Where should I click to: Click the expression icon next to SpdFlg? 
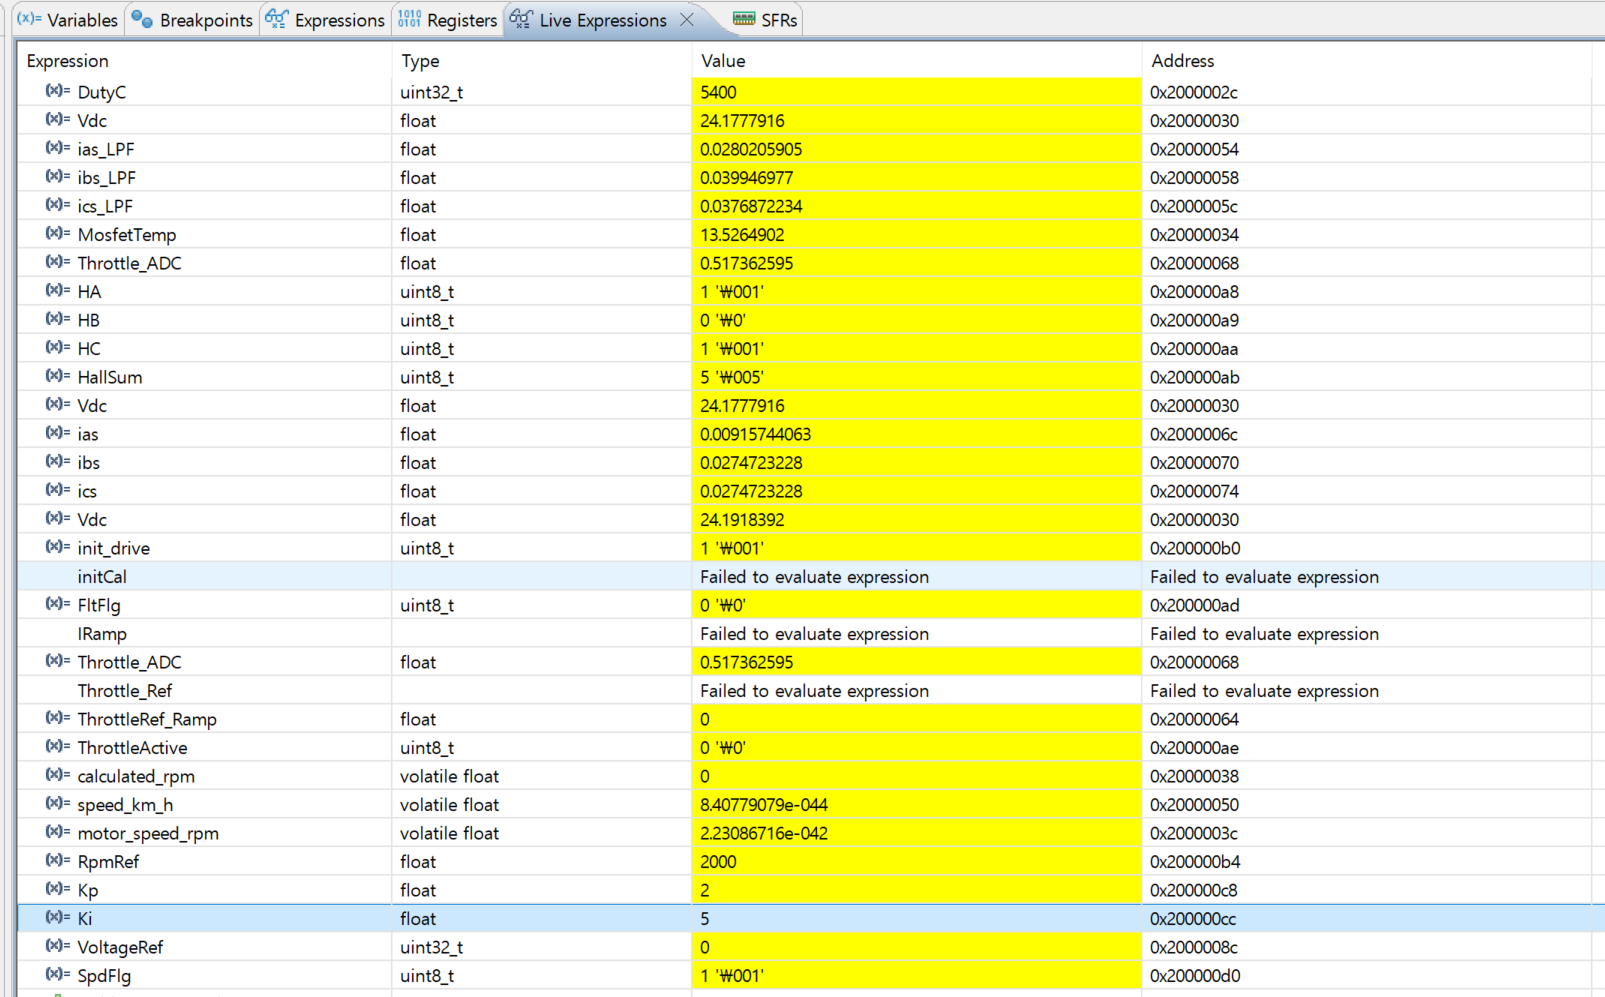54,975
